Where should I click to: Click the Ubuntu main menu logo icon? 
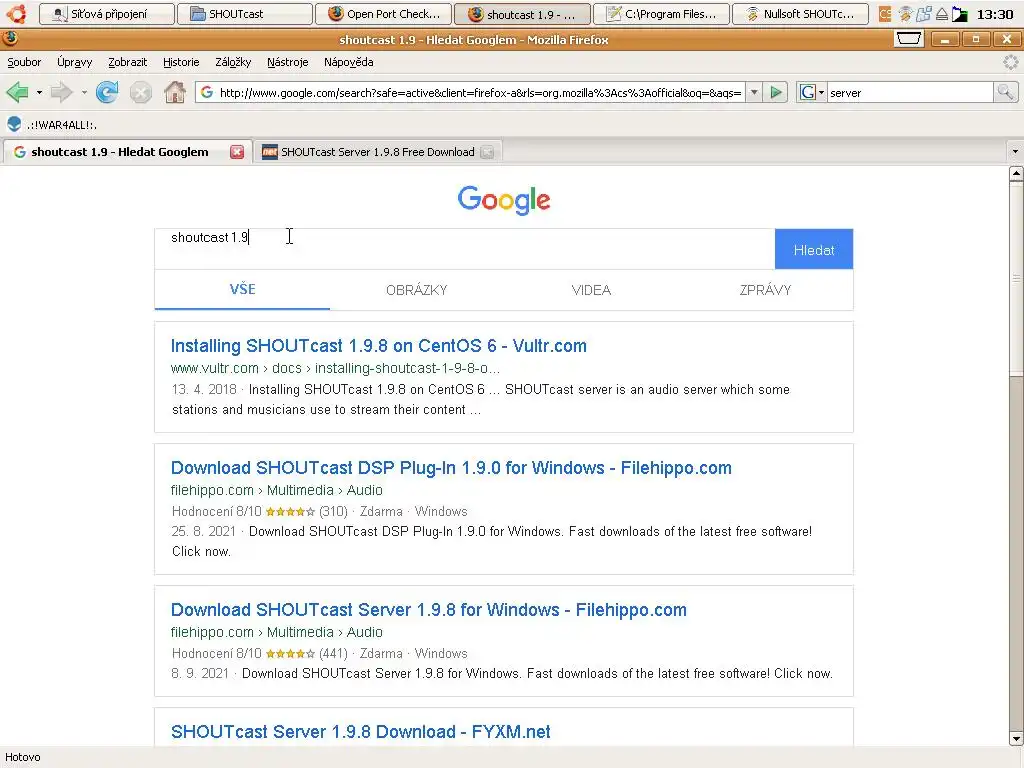click(17, 14)
